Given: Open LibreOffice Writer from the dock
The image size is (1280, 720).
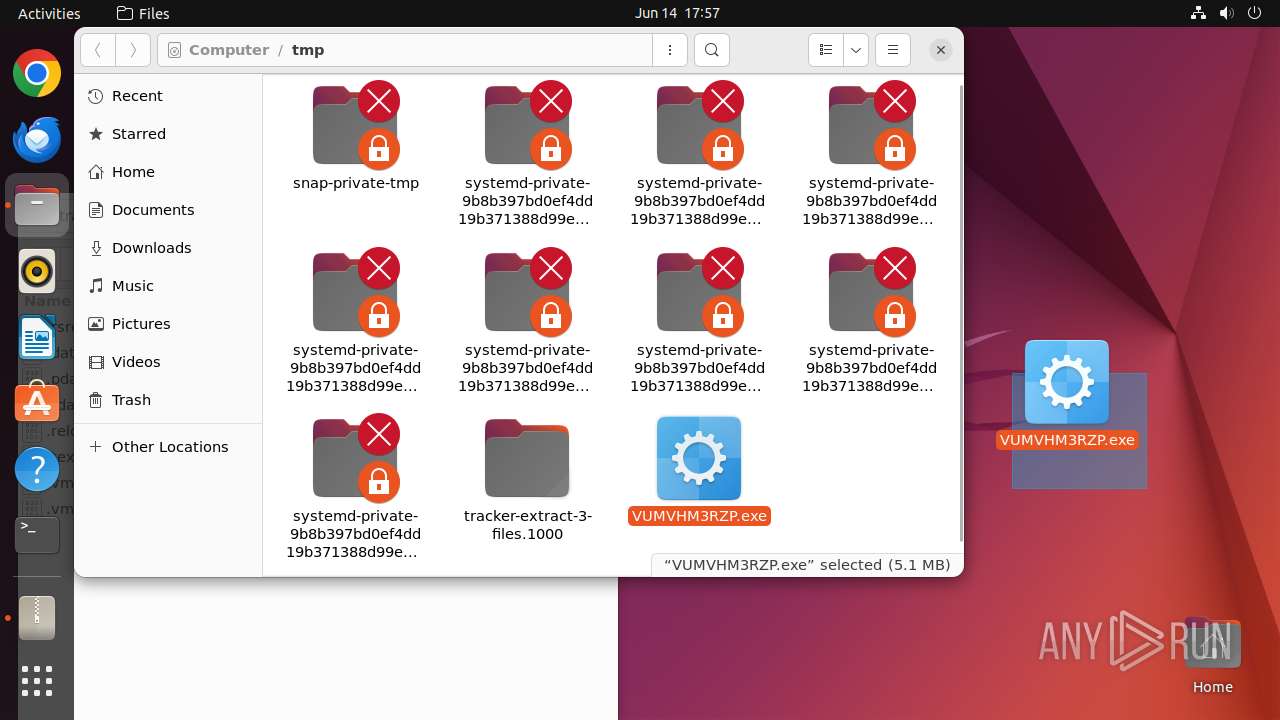Looking at the screenshot, I should [37, 338].
